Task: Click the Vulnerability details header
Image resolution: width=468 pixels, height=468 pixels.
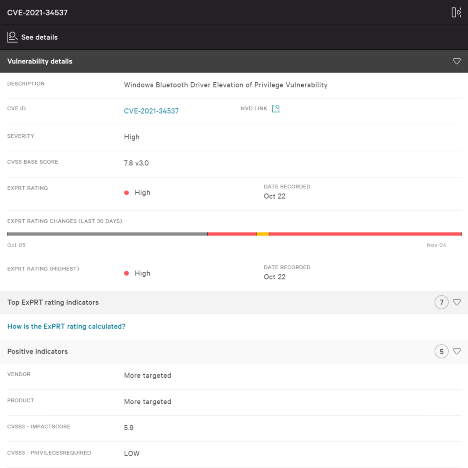Action: point(234,61)
